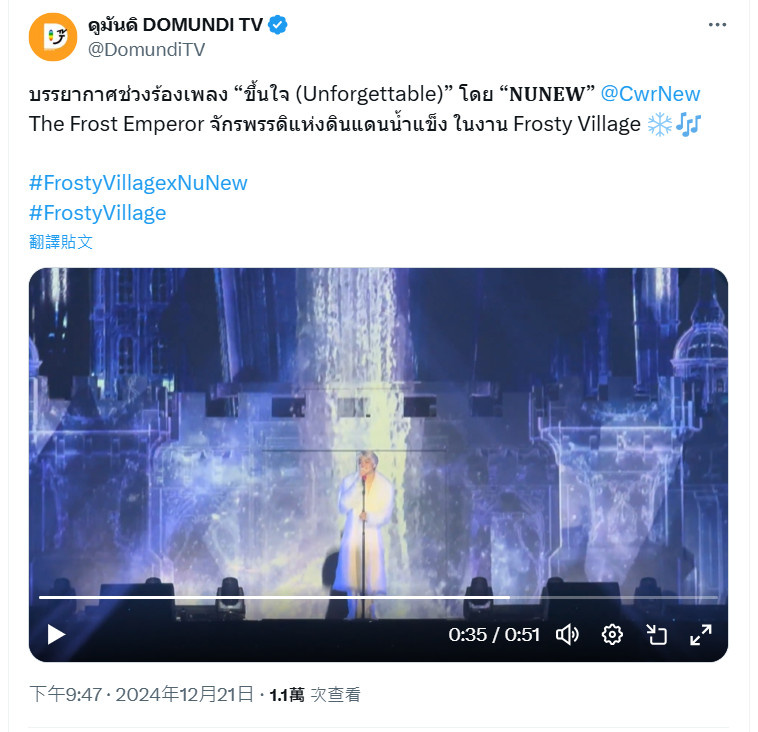Click the 翻譯貼文 translate post link

click(61, 242)
